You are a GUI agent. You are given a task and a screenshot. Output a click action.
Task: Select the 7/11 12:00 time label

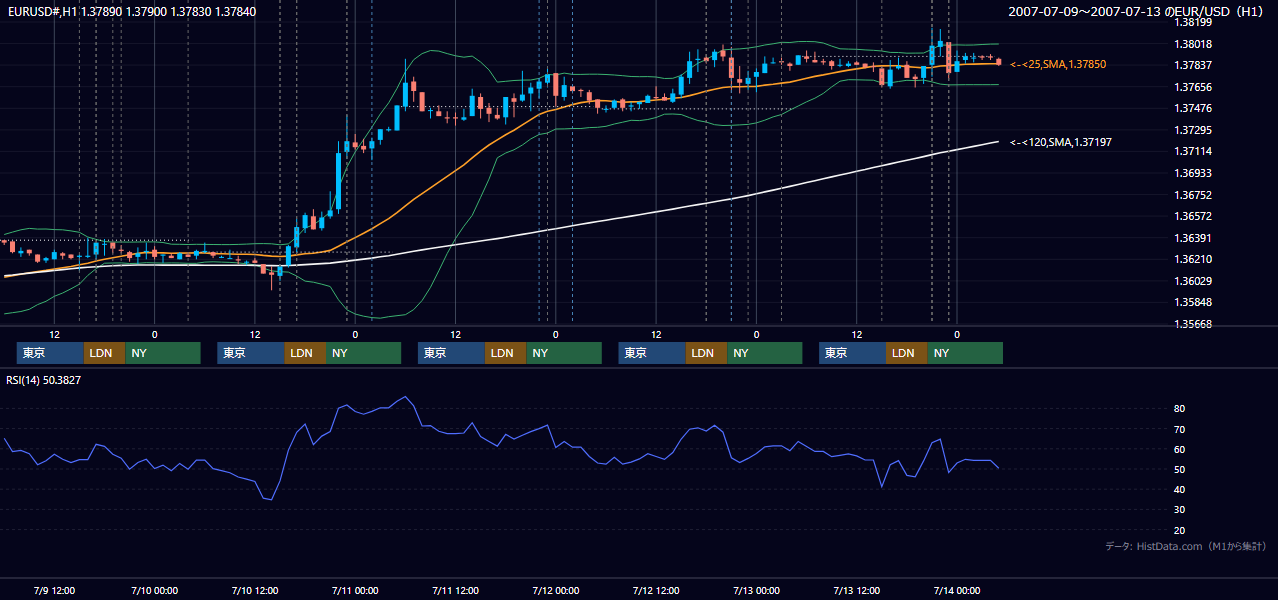click(x=455, y=590)
